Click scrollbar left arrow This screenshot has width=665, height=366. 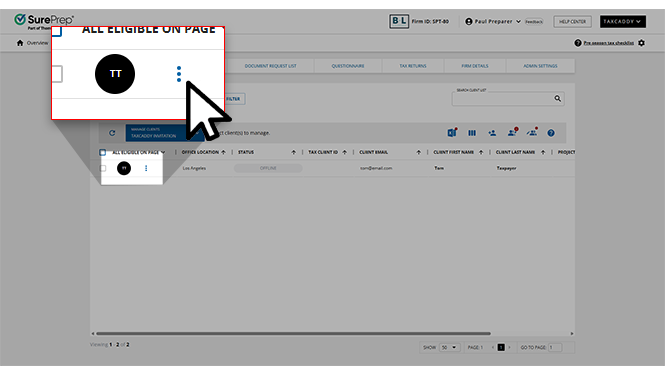93,334
